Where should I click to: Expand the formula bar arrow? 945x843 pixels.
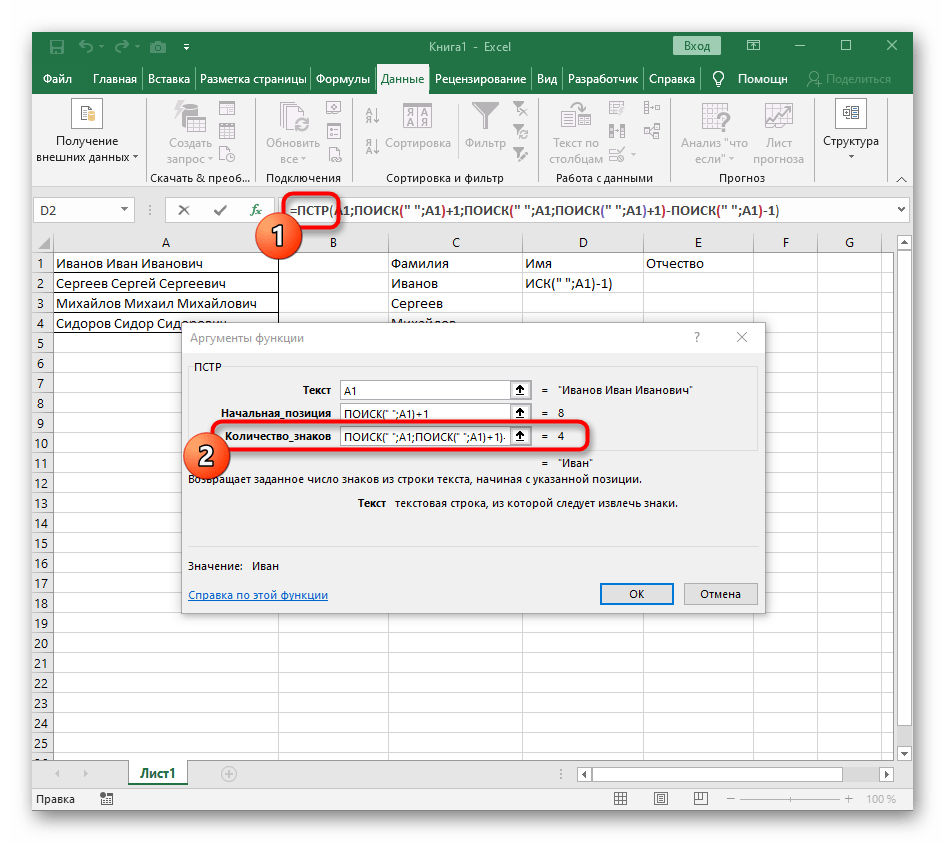coord(901,210)
